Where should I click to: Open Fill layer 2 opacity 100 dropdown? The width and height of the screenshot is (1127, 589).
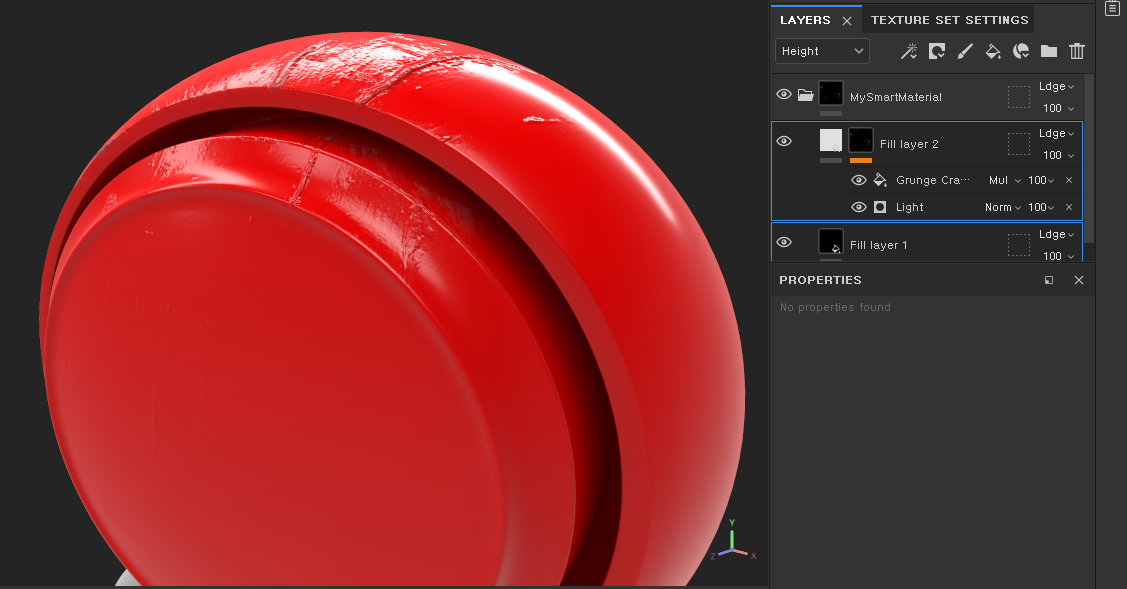pyautogui.click(x=1059, y=155)
